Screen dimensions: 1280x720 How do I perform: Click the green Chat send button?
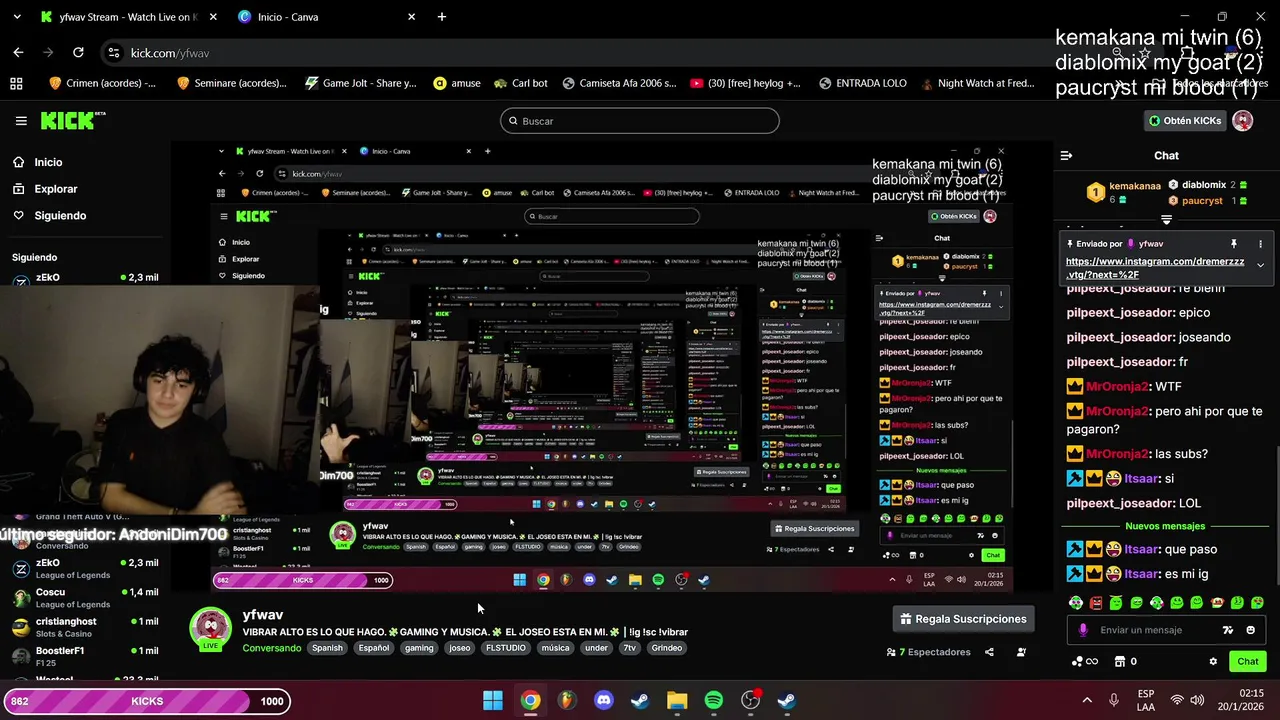click(x=1248, y=661)
